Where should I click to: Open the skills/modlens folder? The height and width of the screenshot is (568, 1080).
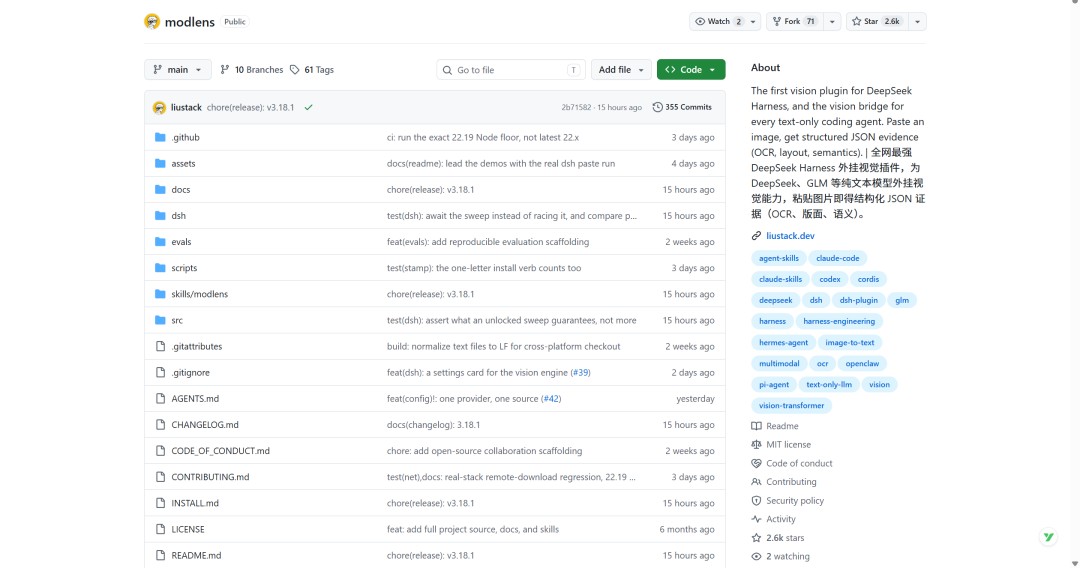click(x=200, y=294)
